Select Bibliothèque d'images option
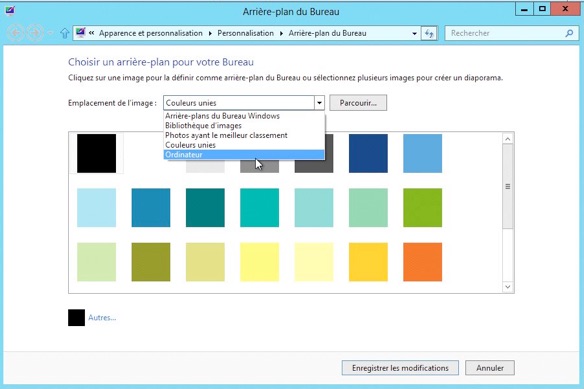This screenshot has height=389, width=584. 244,126
